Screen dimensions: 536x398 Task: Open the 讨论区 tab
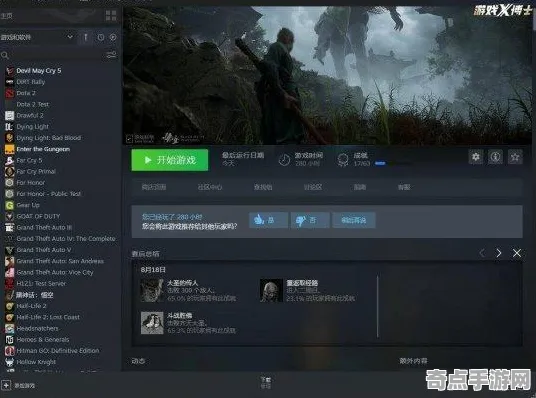click(313, 187)
